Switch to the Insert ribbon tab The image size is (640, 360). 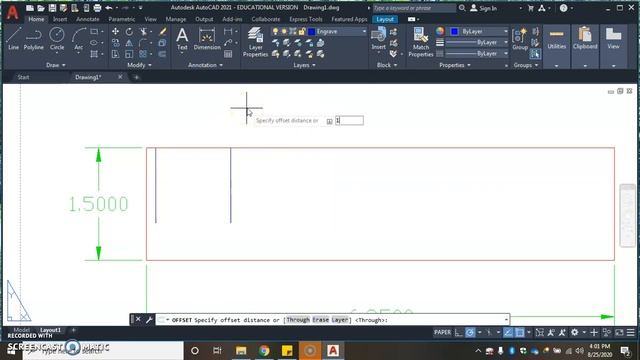click(60, 19)
